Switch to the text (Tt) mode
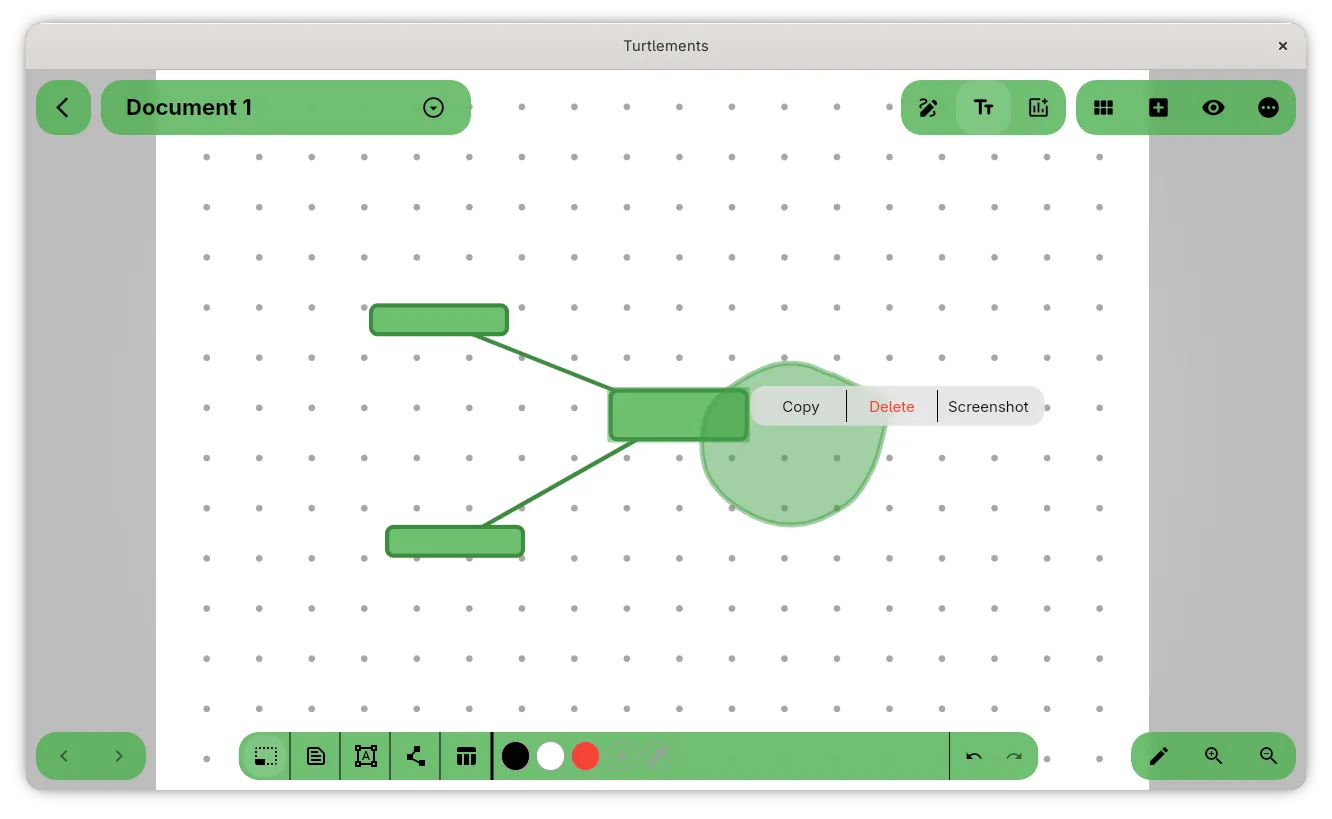 click(983, 108)
